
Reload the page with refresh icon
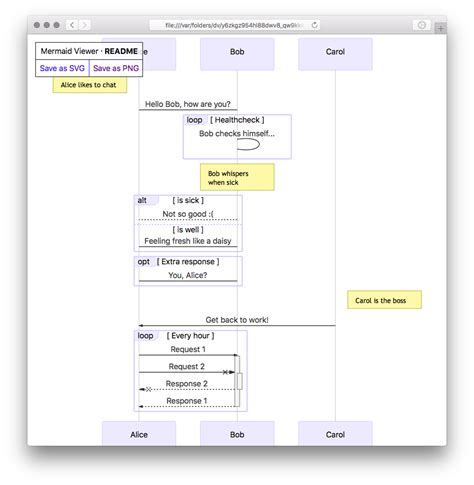coord(314,25)
